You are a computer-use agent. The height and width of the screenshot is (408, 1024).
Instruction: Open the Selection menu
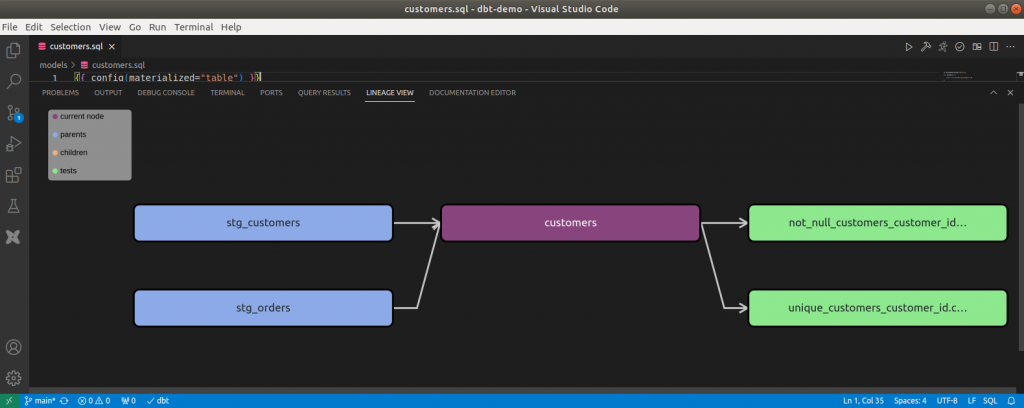tap(71, 27)
